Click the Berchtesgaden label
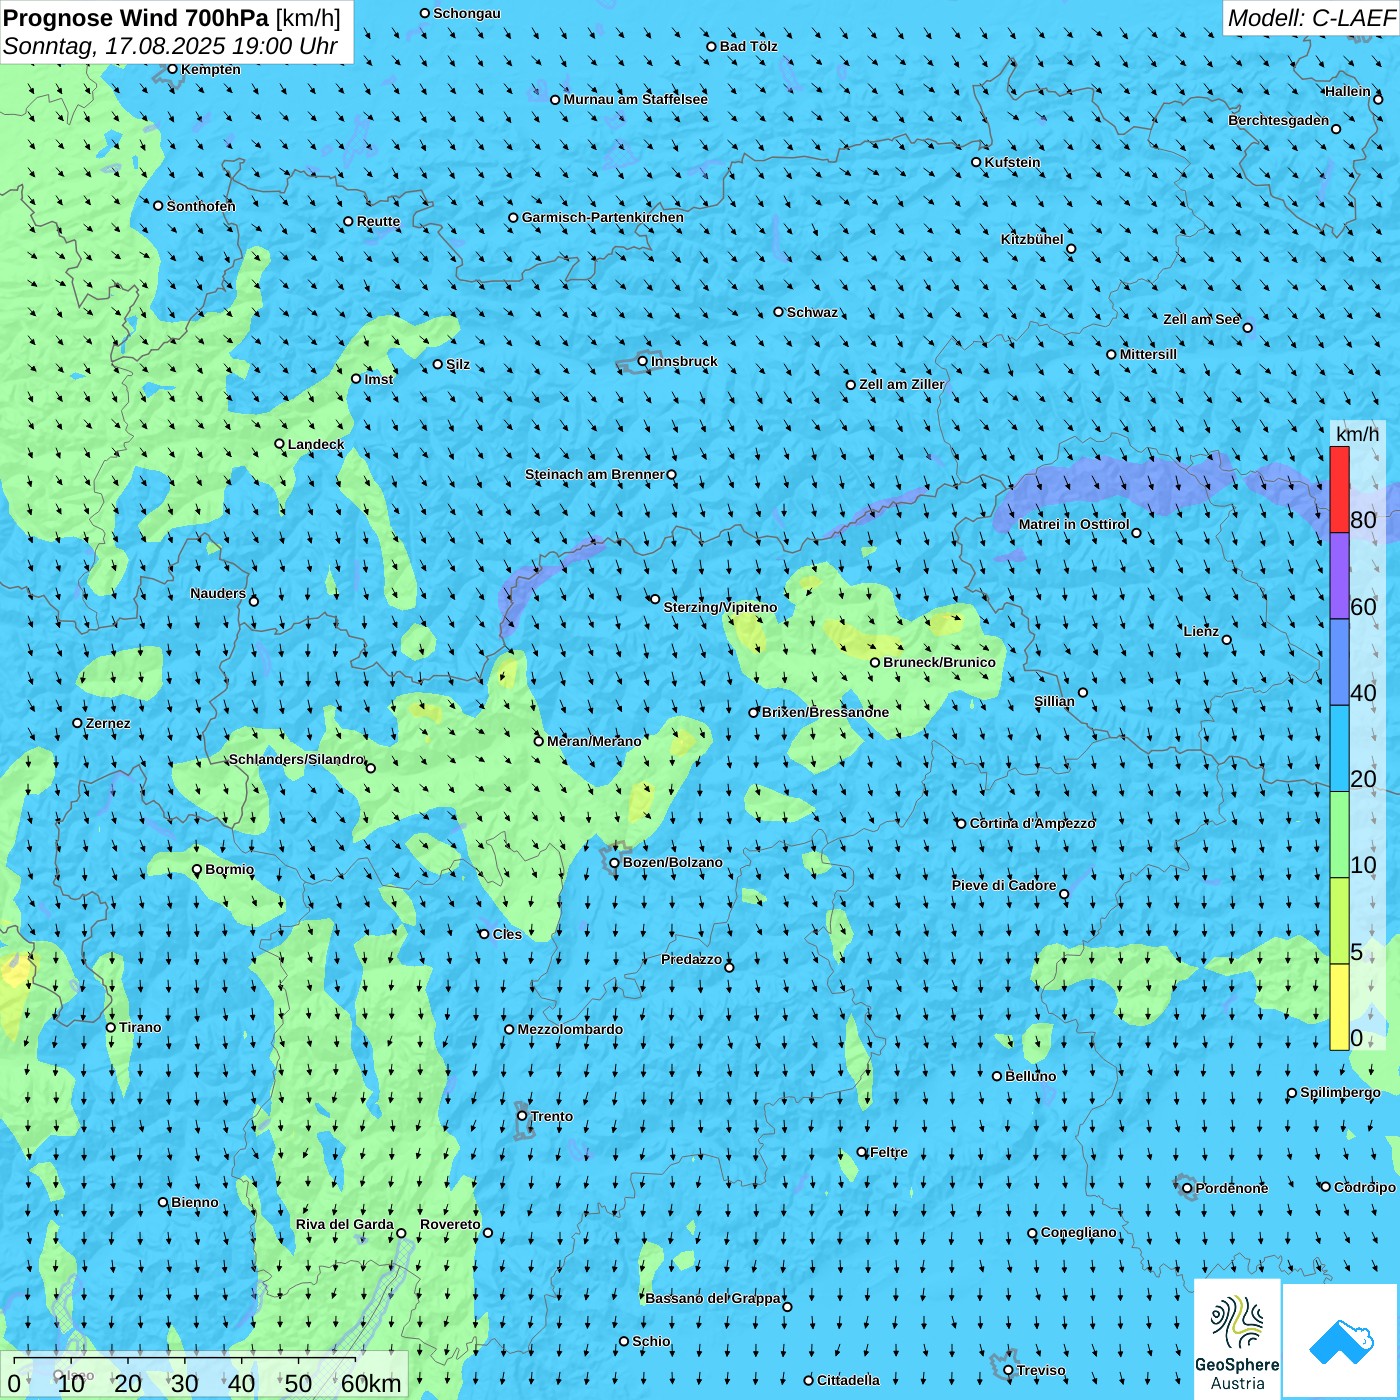1400x1400 pixels. tap(1278, 120)
